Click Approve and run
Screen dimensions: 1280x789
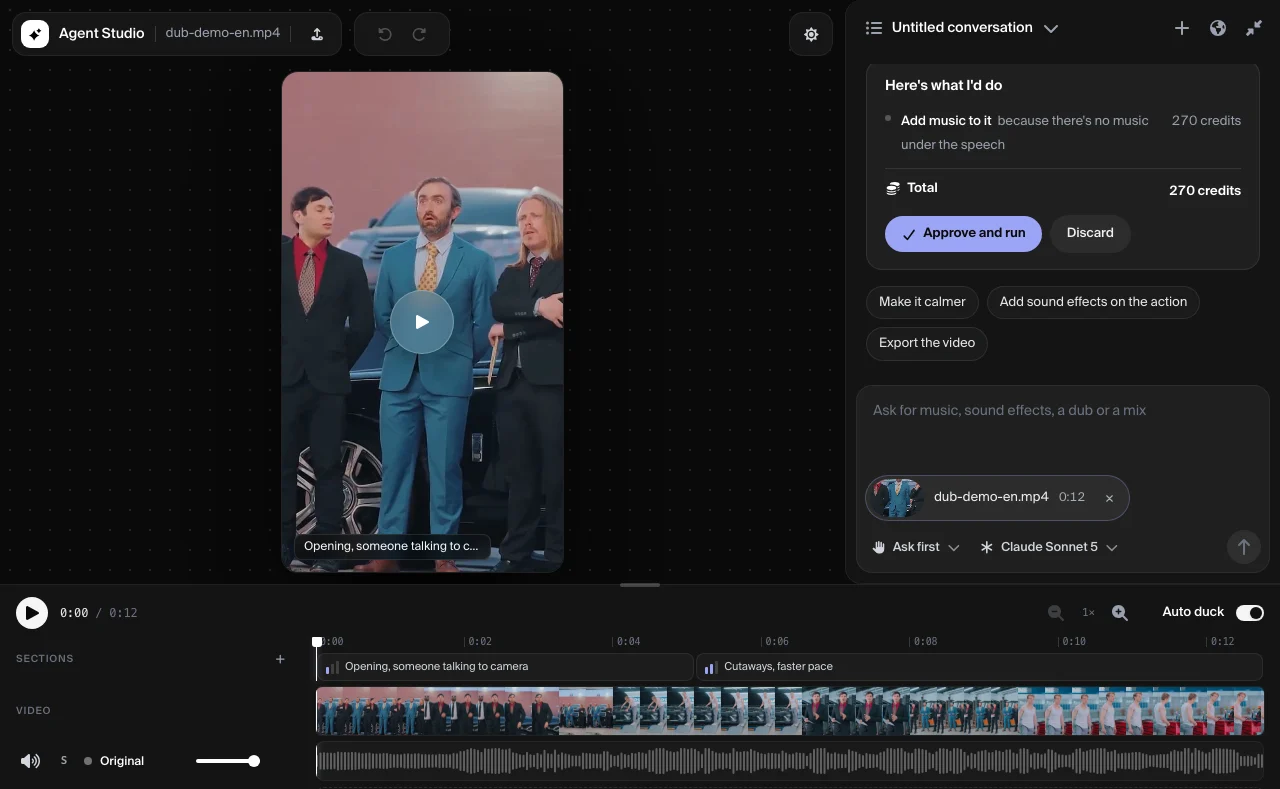tap(963, 233)
